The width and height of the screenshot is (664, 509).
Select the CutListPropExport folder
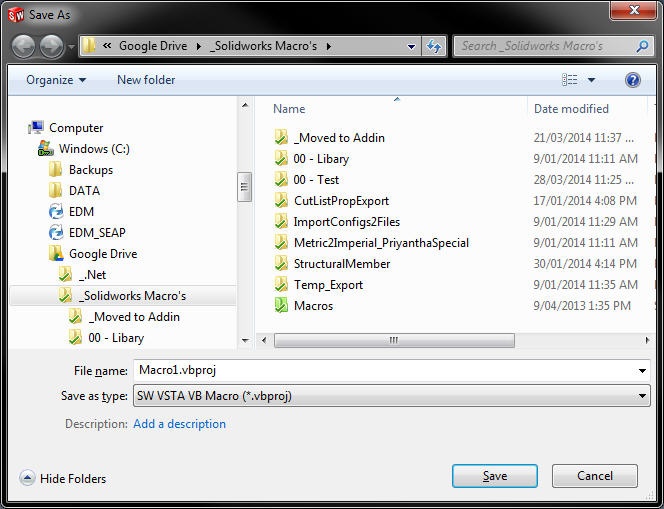click(341, 201)
